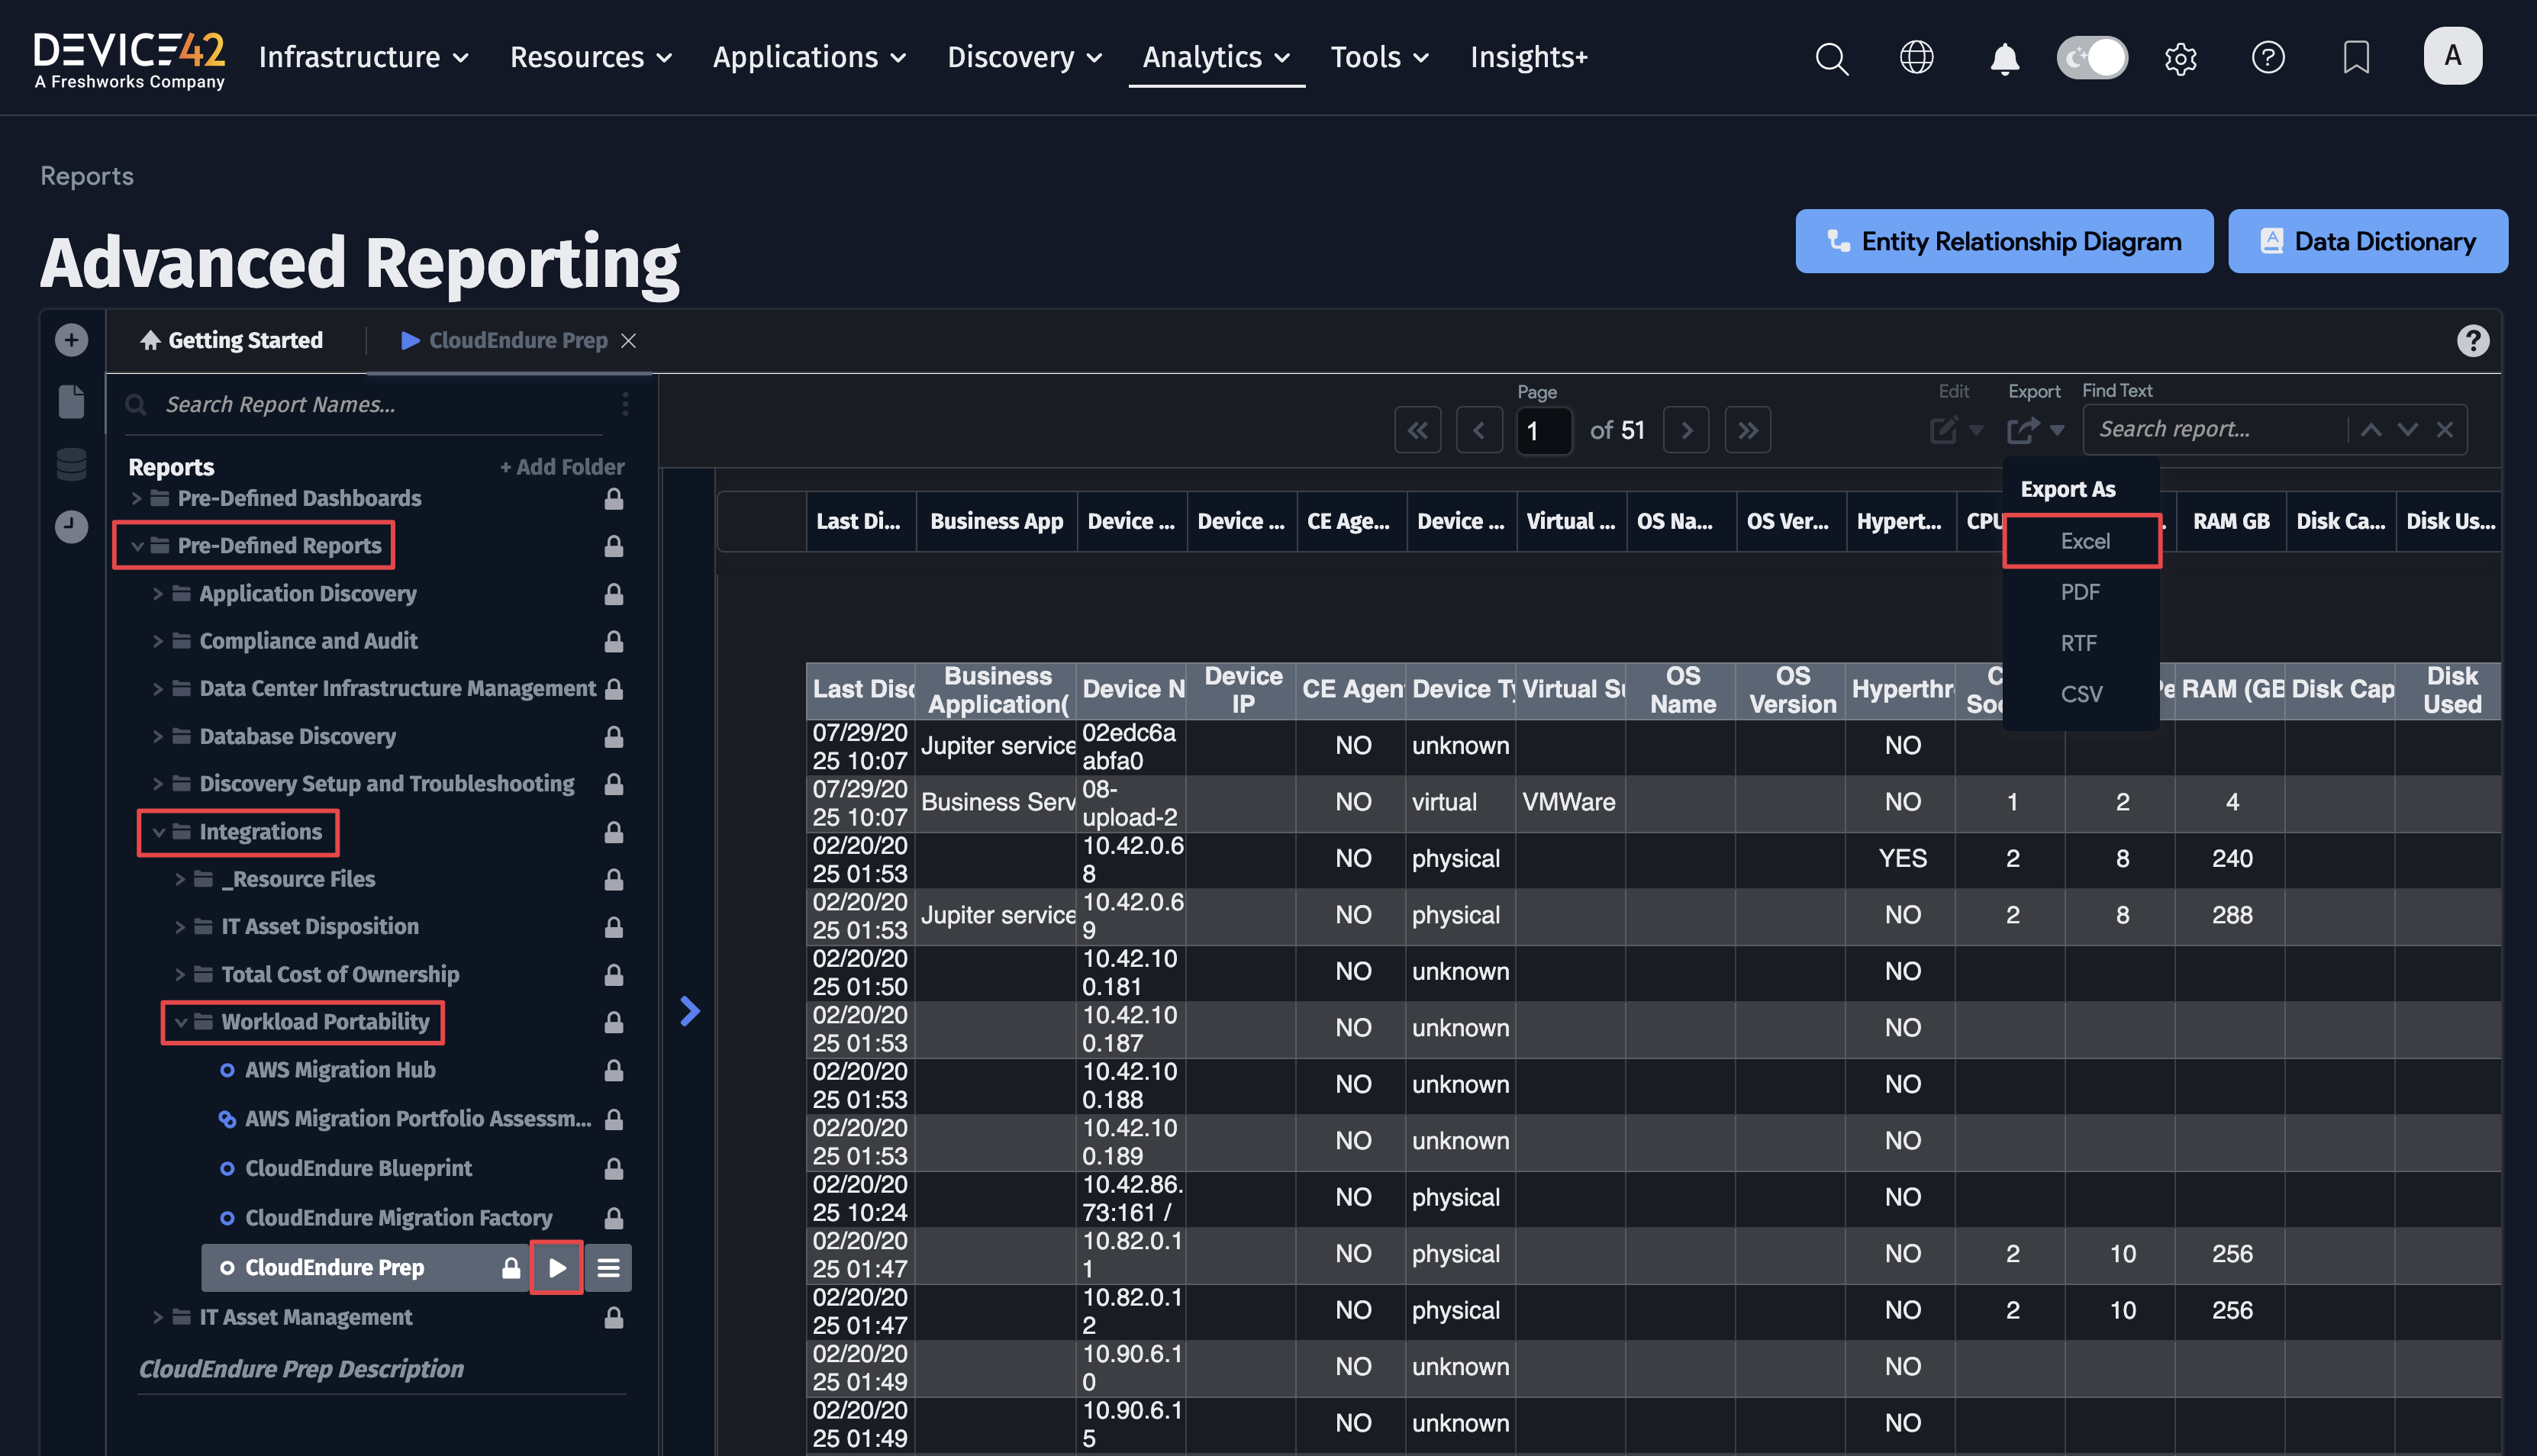
Task: Select AWS Migration Hub report
Action: click(340, 1070)
